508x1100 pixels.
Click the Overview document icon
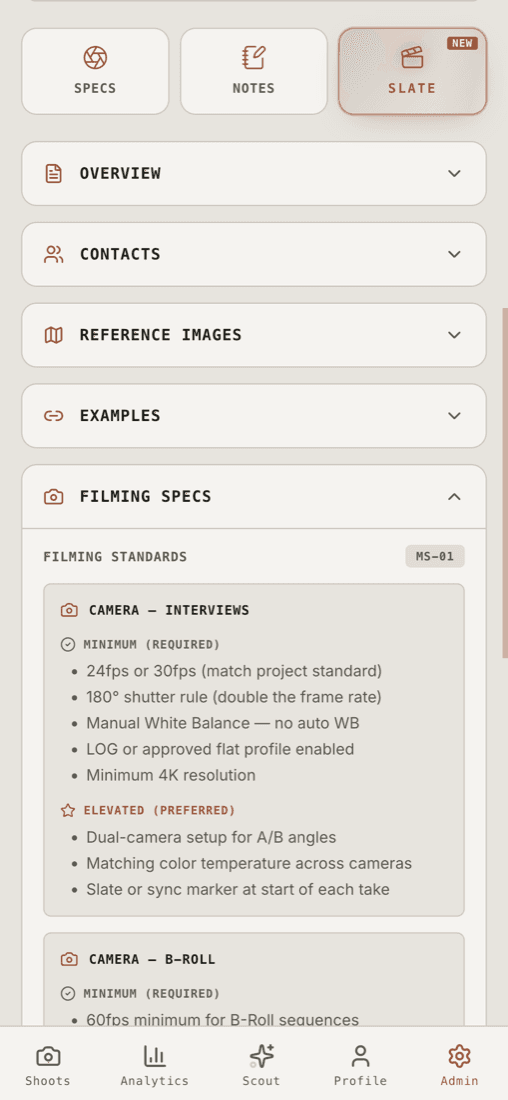(53, 173)
